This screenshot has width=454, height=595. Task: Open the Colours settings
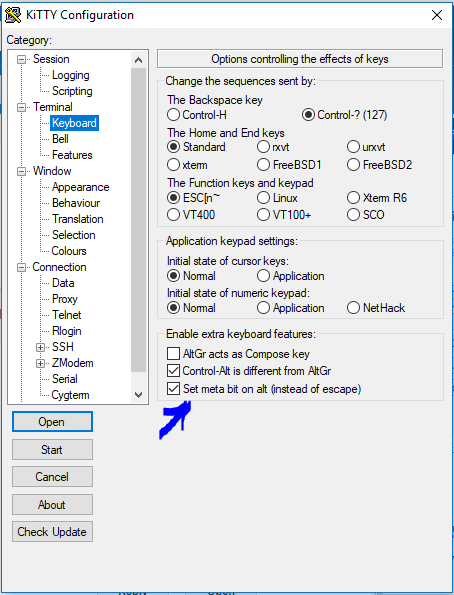69,251
